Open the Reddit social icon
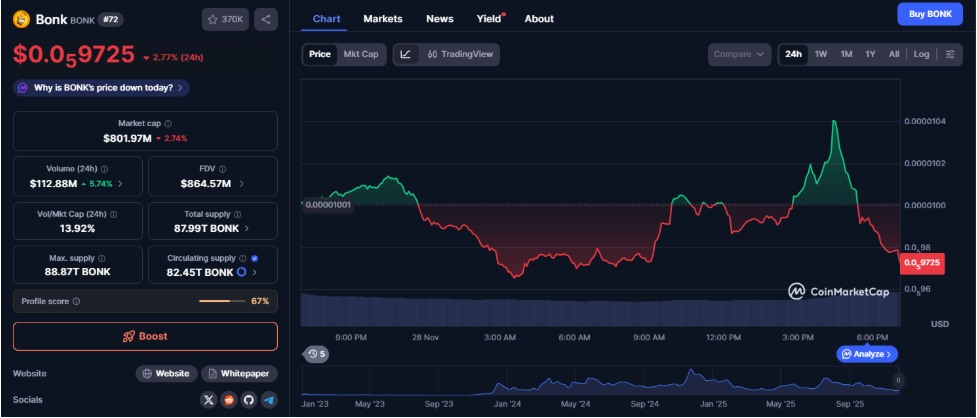This screenshot has width=977, height=418. (228, 400)
